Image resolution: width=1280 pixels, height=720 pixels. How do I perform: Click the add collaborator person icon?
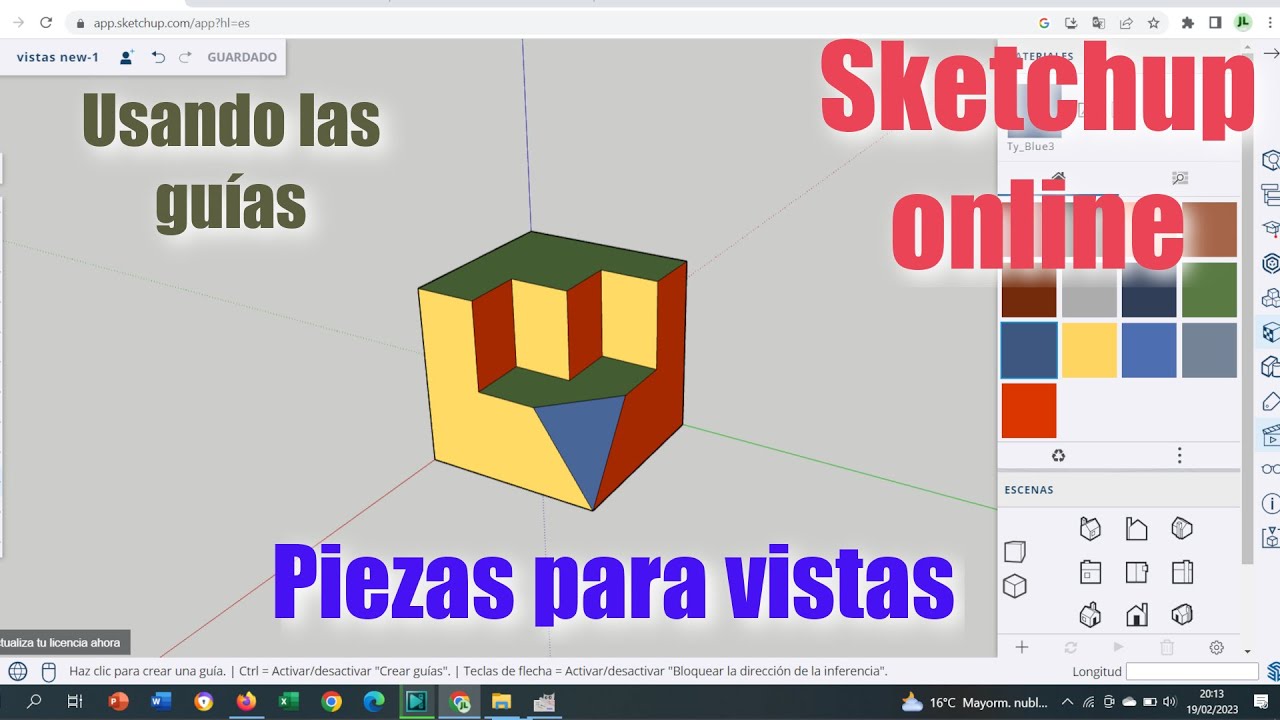pyautogui.click(x=127, y=57)
